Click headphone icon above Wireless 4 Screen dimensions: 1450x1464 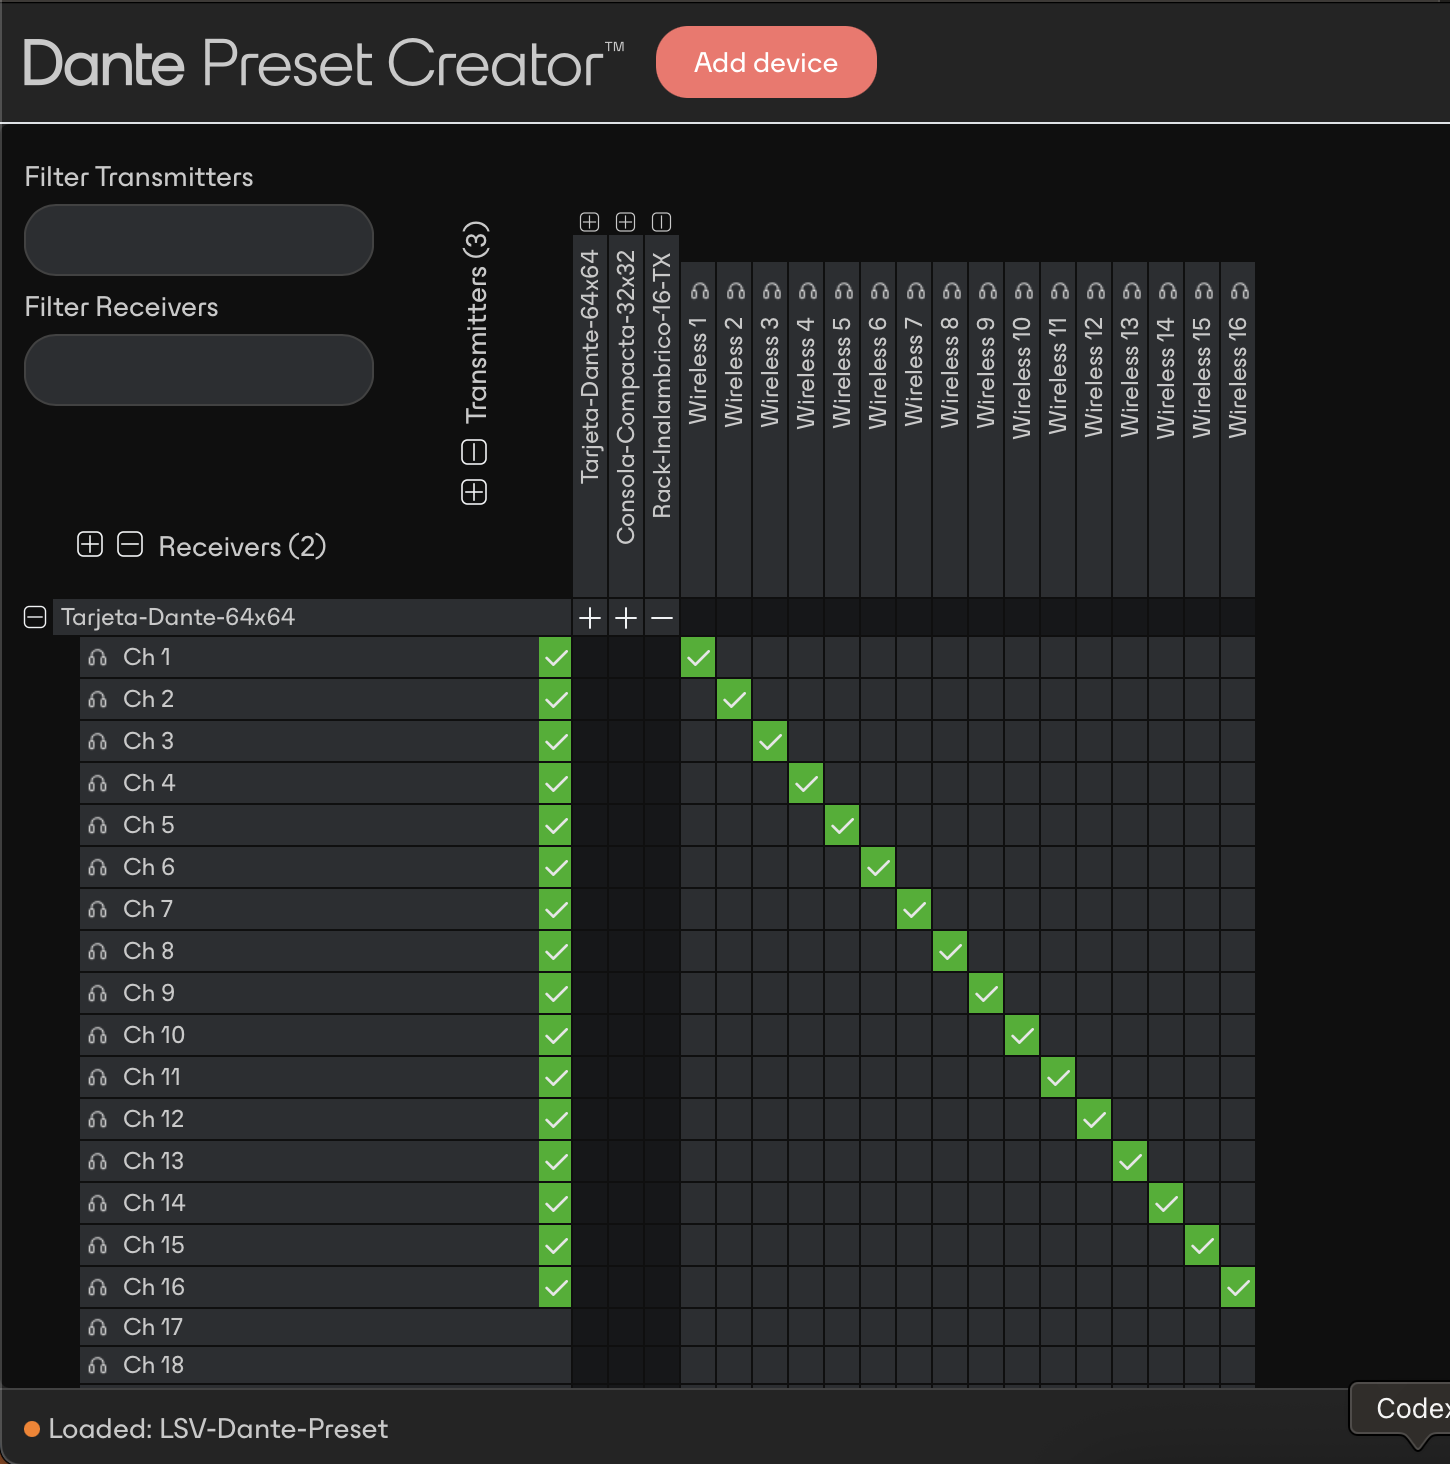tap(807, 291)
